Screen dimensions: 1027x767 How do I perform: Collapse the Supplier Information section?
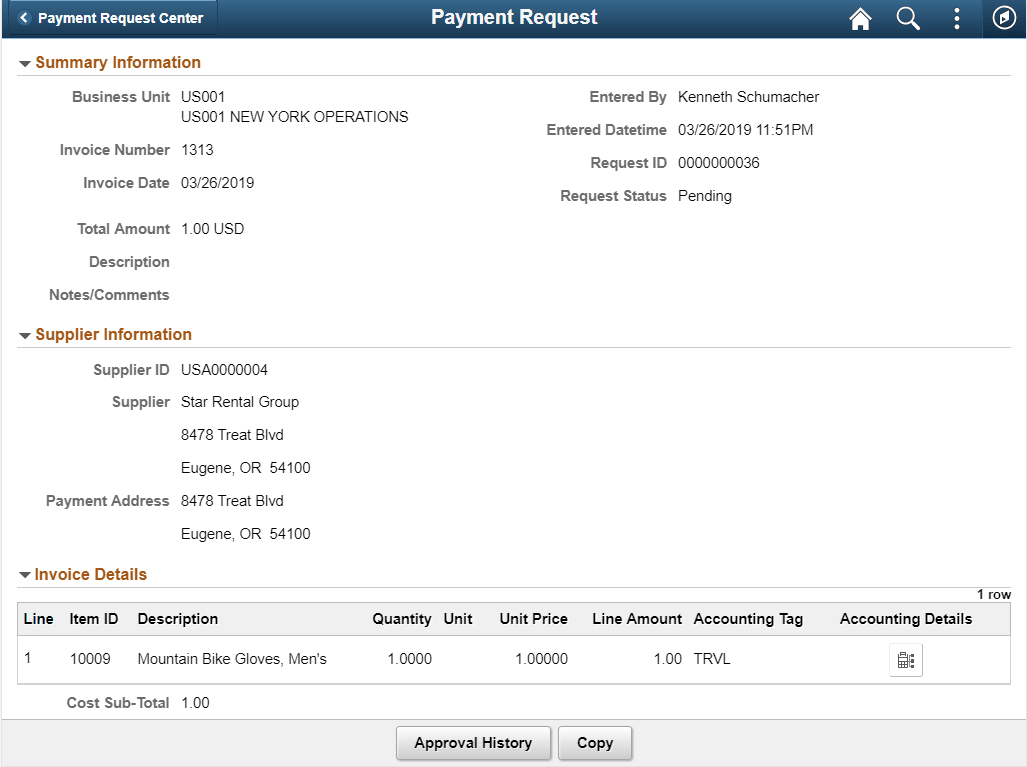coord(25,334)
